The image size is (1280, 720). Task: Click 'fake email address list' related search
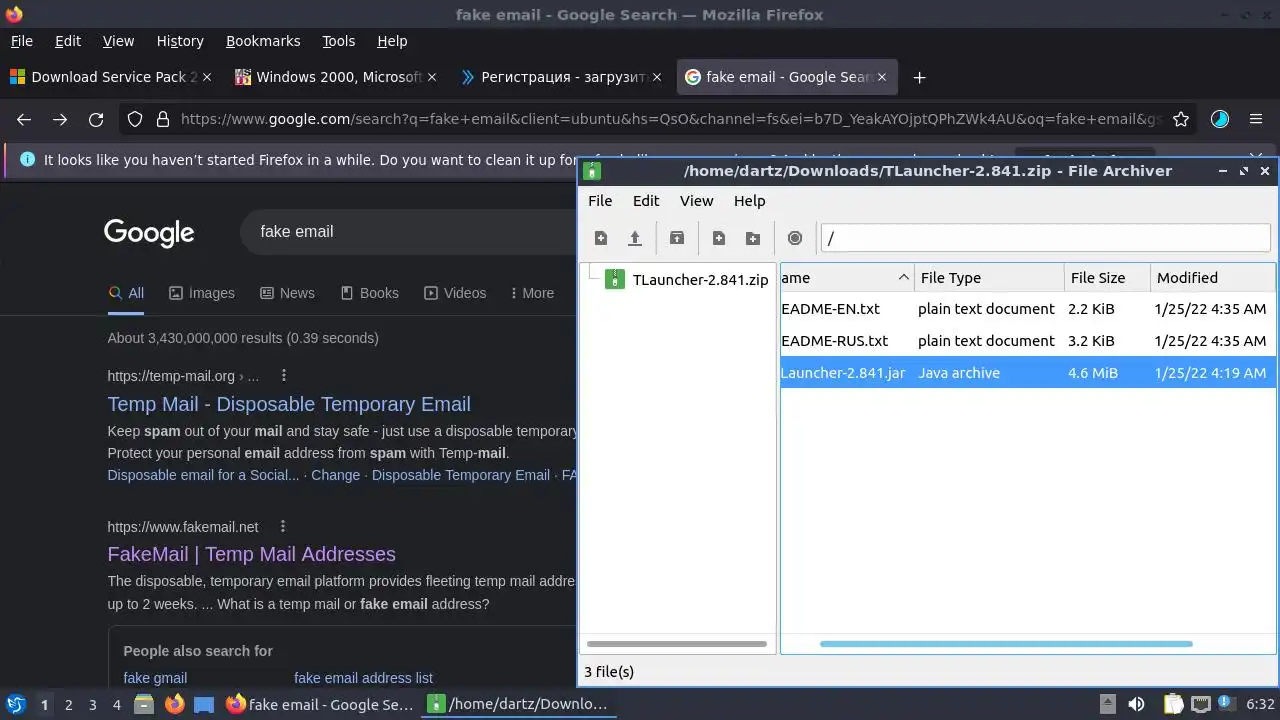(x=363, y=678)
